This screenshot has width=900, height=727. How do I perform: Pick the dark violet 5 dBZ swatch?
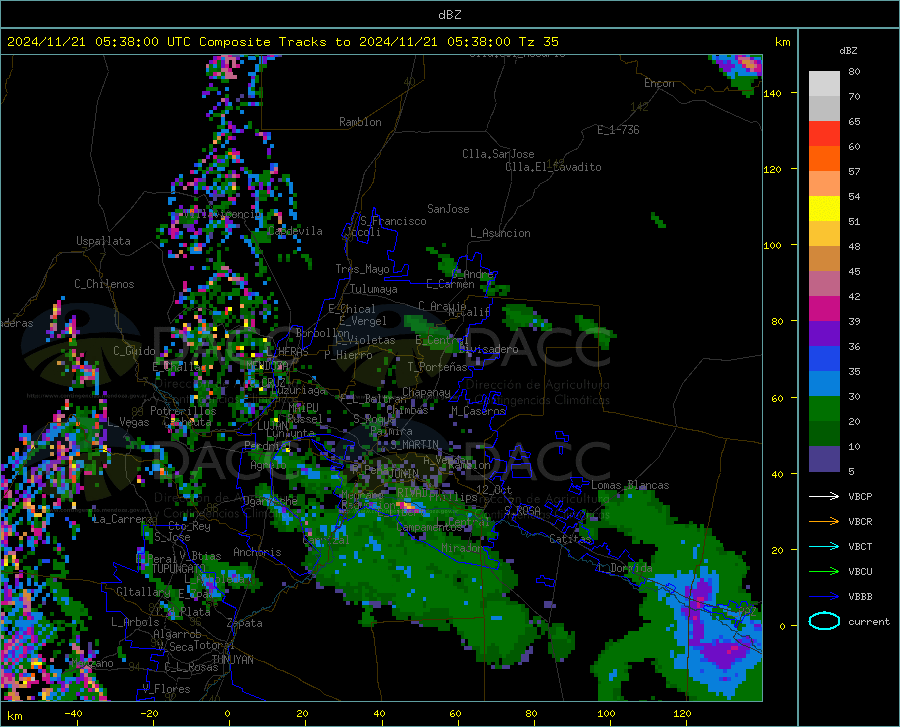click(824, 459)
